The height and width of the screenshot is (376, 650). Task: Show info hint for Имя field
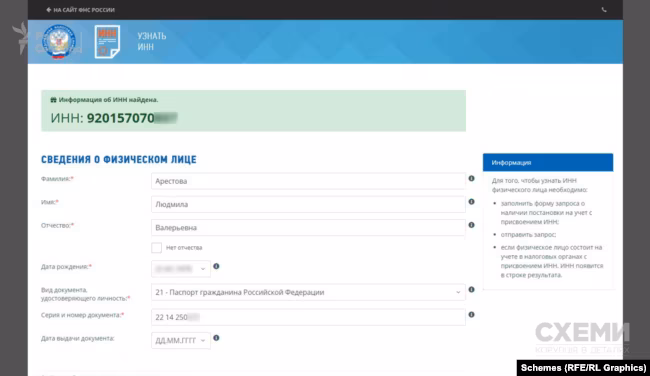(x=471, y=201)
